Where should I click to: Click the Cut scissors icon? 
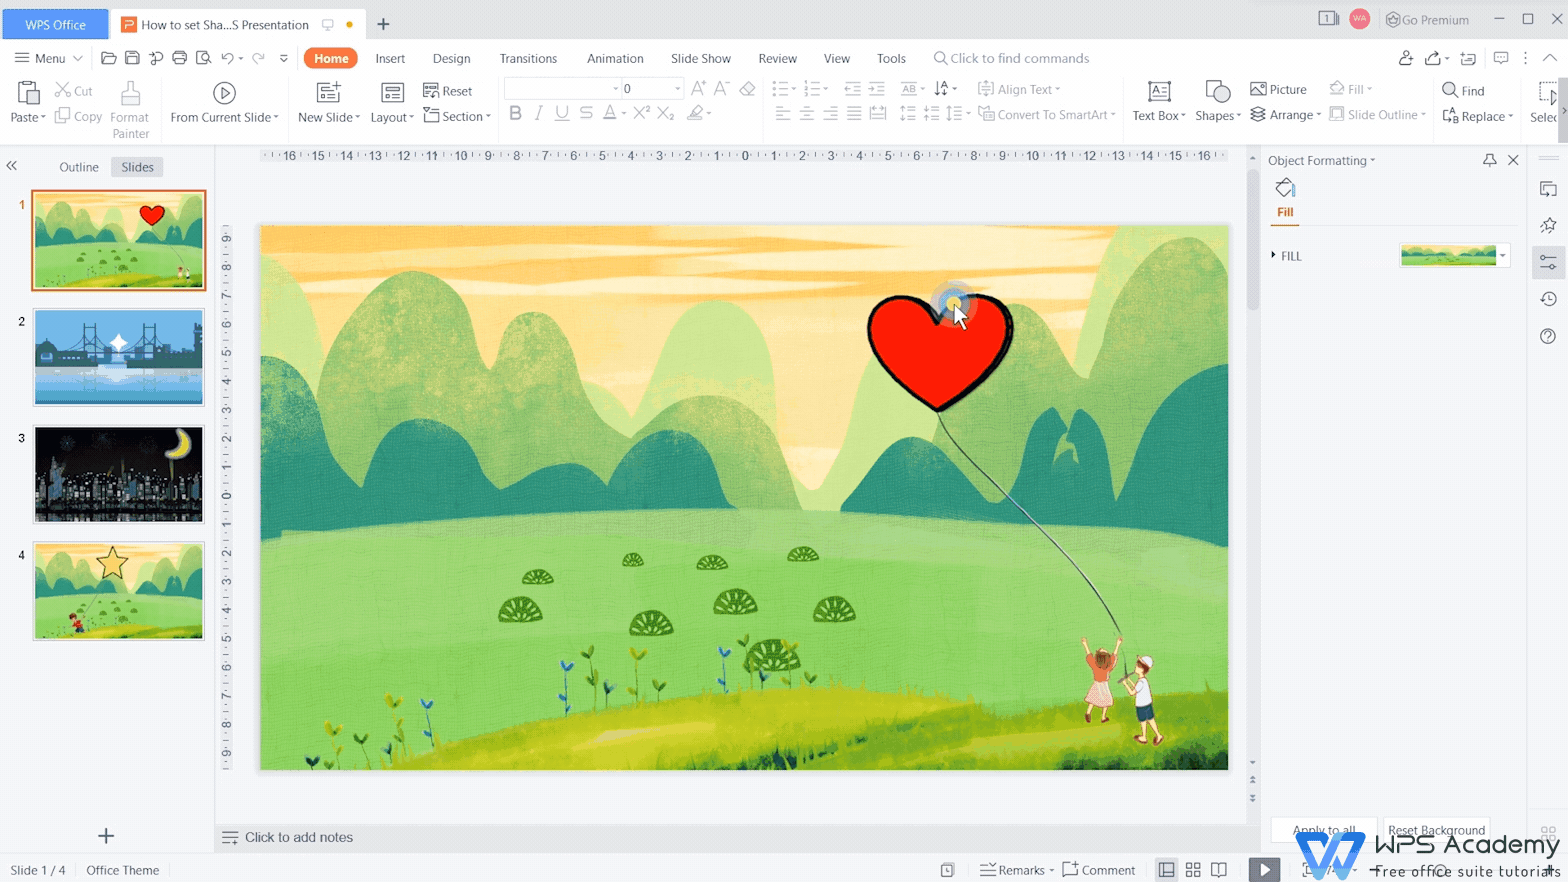(x=63, y=91)
